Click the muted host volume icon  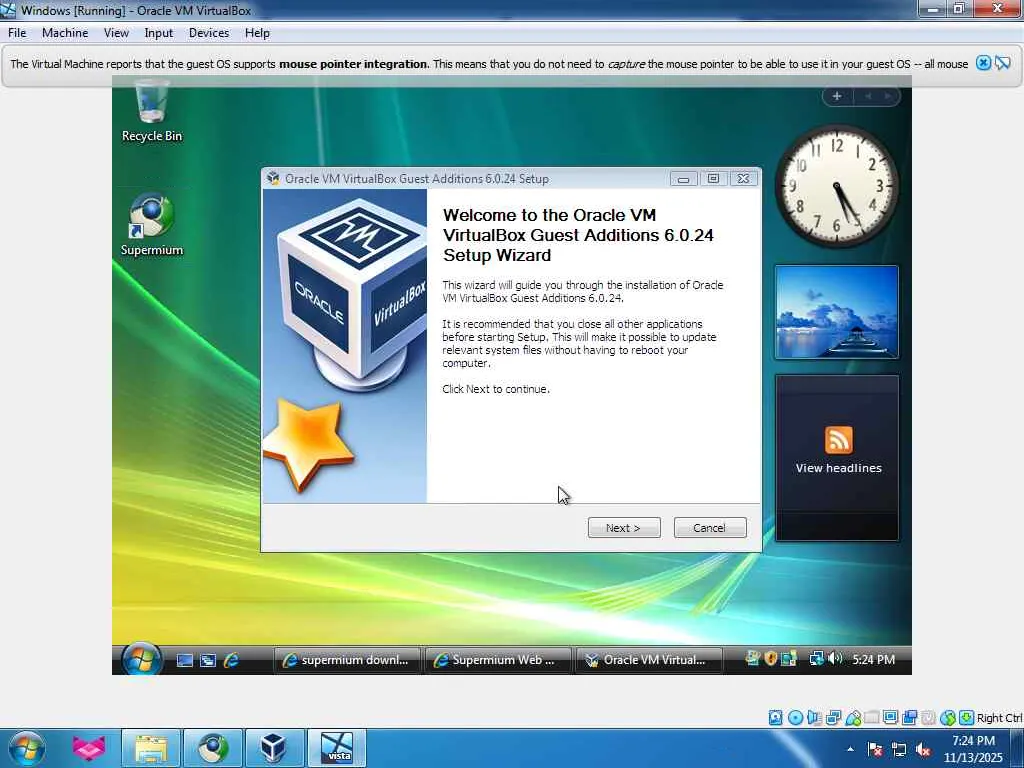923,749
